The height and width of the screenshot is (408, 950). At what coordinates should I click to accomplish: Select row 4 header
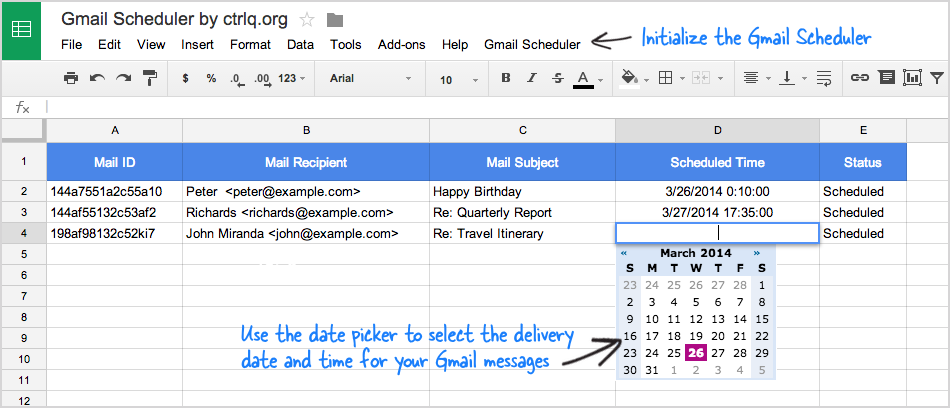[24, 233]
